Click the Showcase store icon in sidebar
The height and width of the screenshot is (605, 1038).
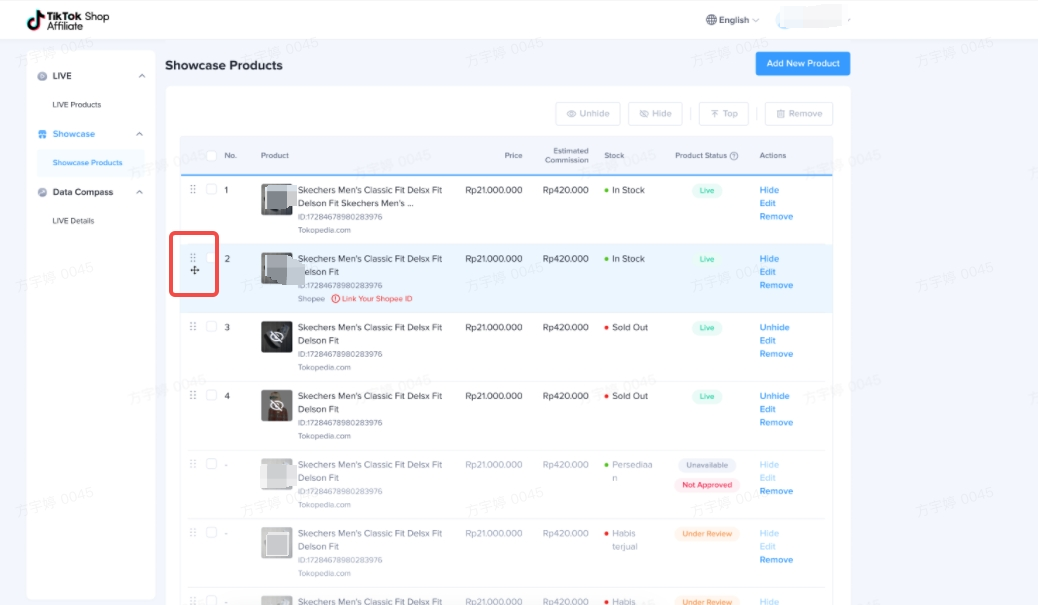pos(42,134)
